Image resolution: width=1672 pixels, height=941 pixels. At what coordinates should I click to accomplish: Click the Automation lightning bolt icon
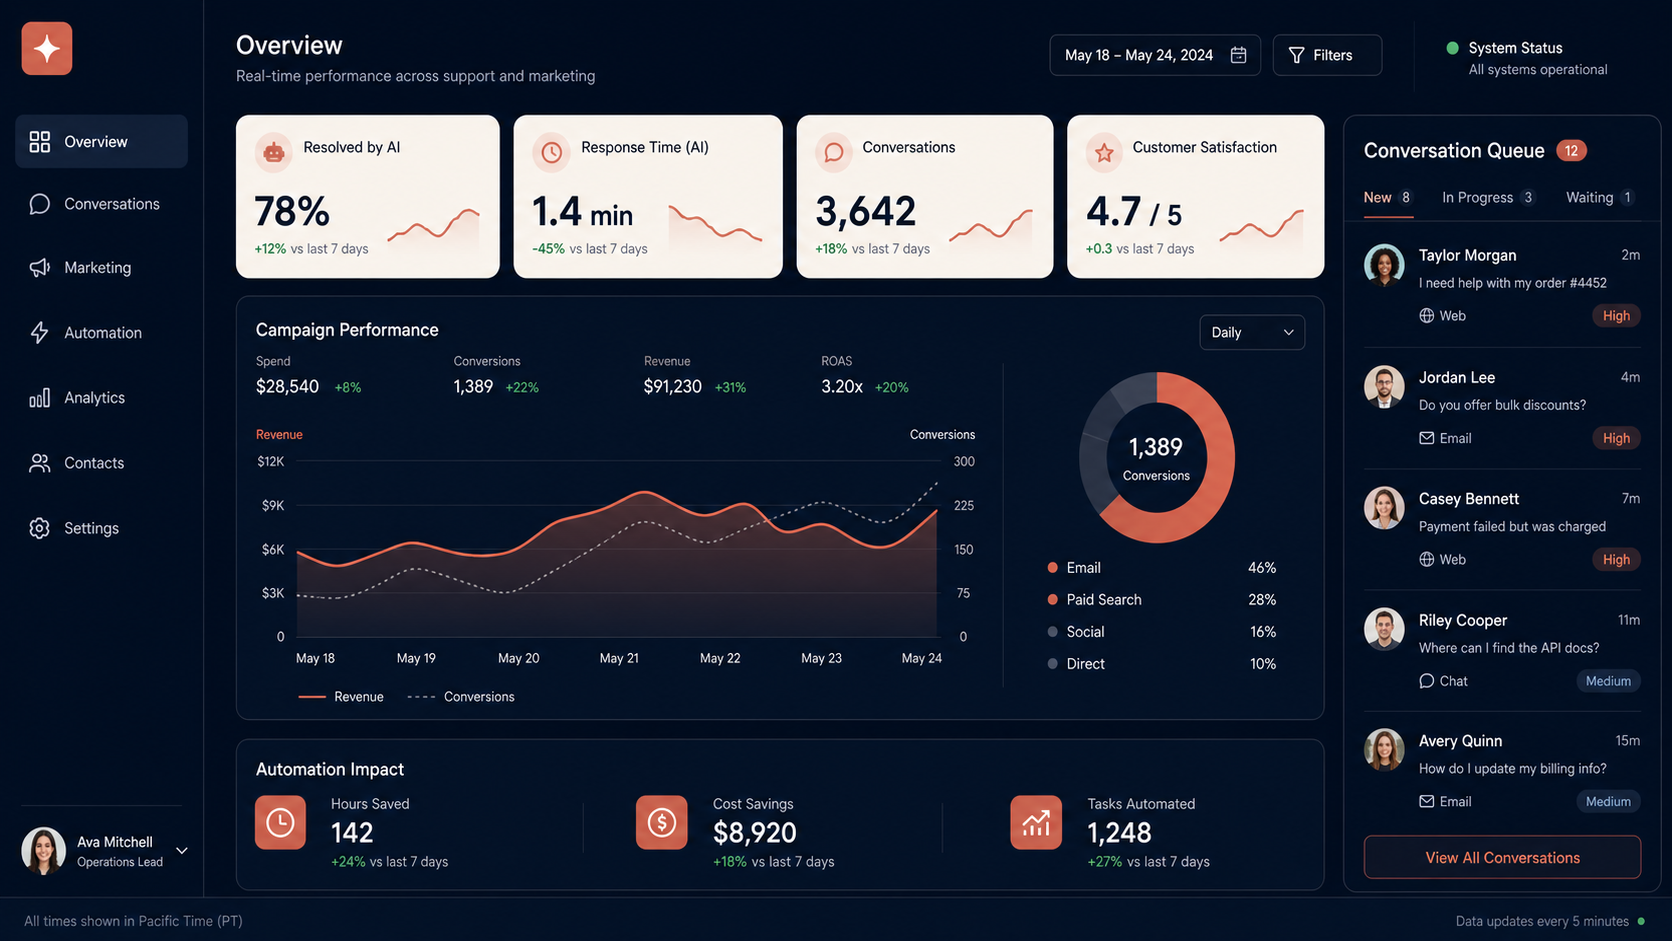(39, 333)
